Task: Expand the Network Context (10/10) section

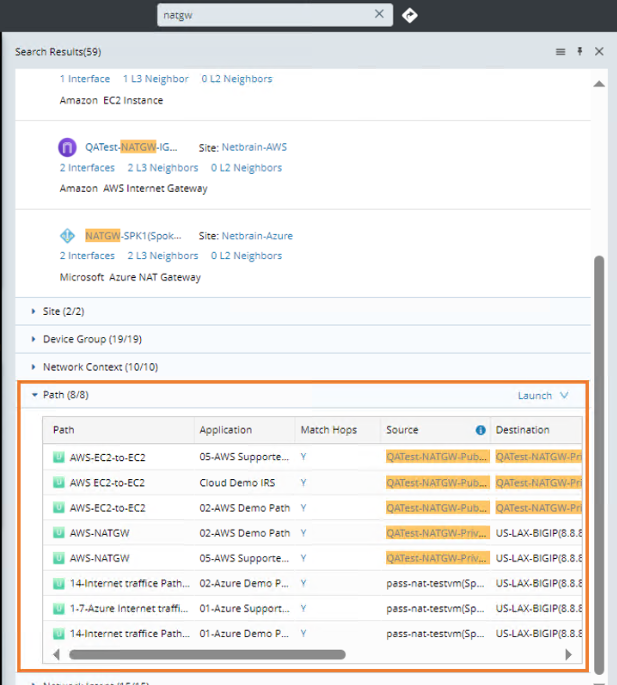Action: 34,367
